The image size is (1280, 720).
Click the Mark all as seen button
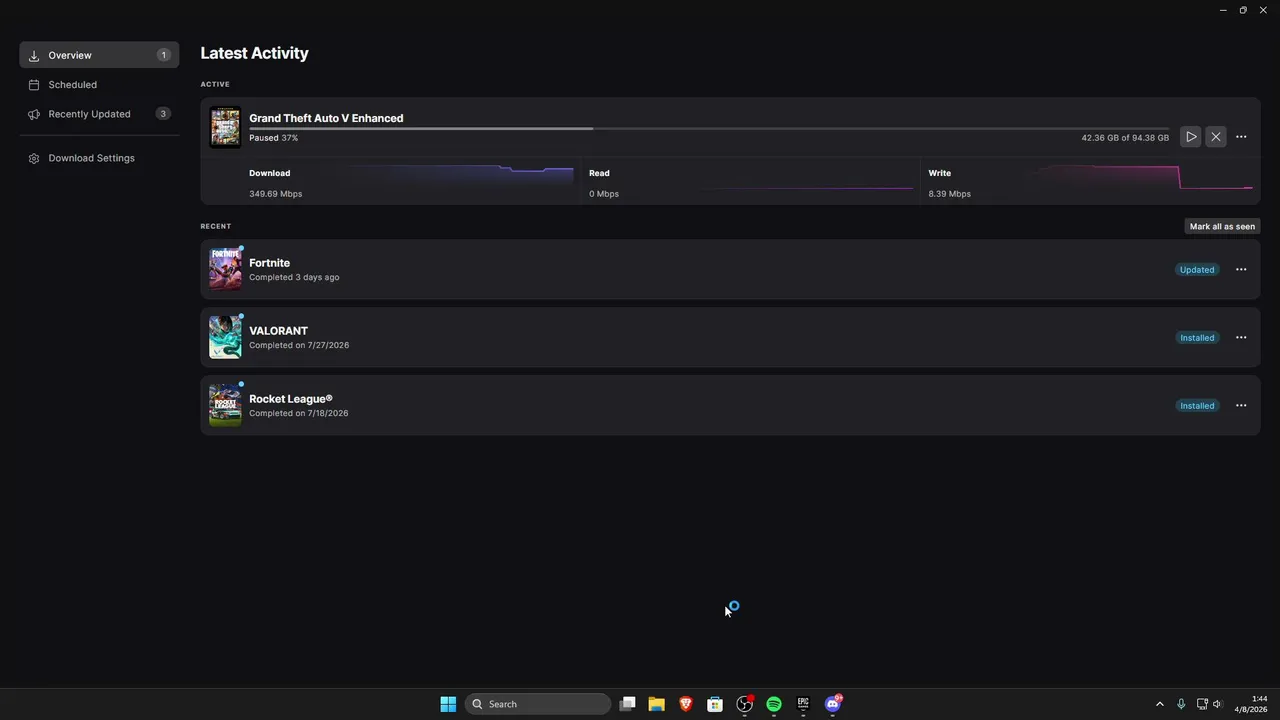click(1222, 226)
